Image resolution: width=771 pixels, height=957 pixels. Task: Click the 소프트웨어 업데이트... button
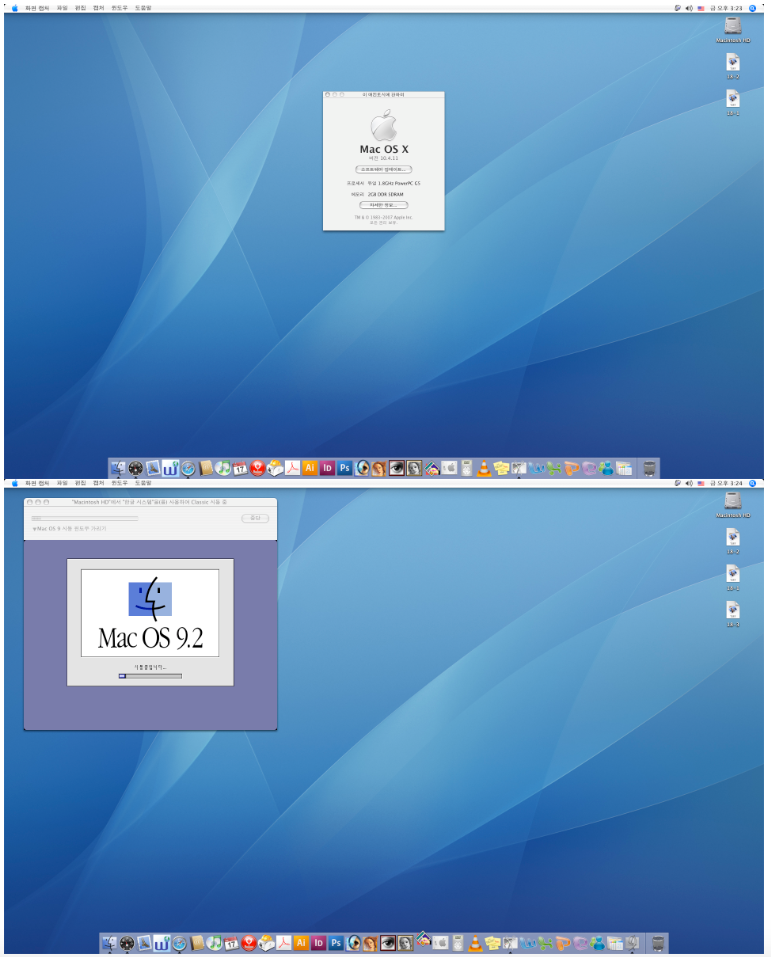coord(383,170)
